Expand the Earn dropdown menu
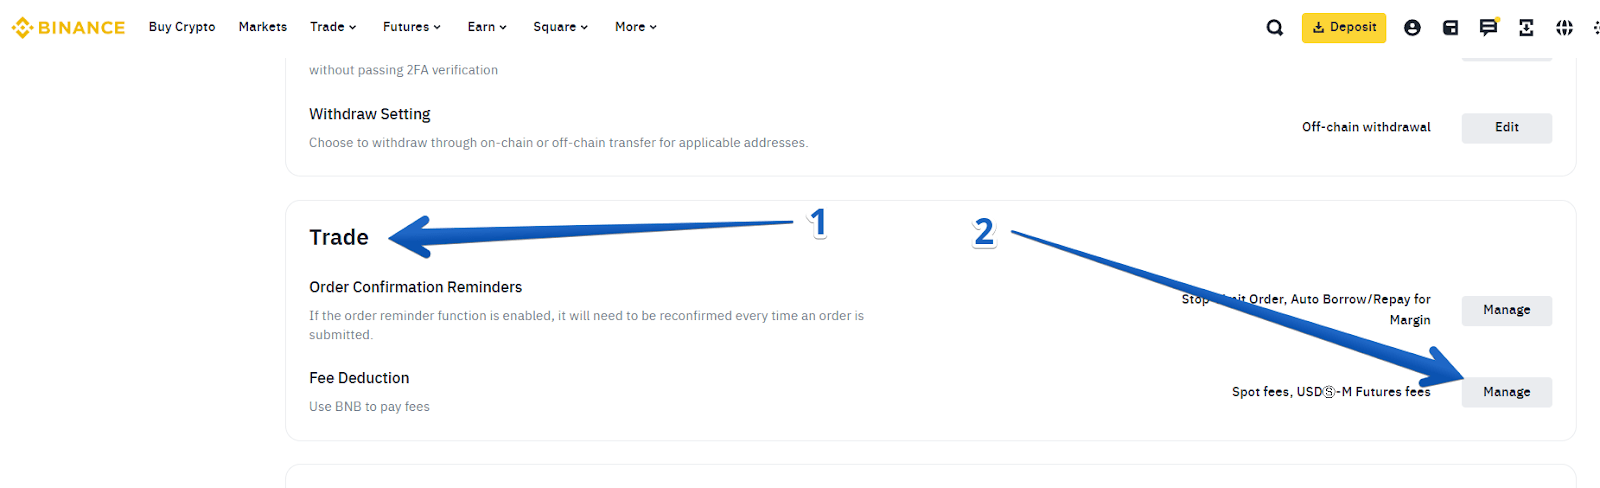The image size is (1600, 488). [487, 27]
